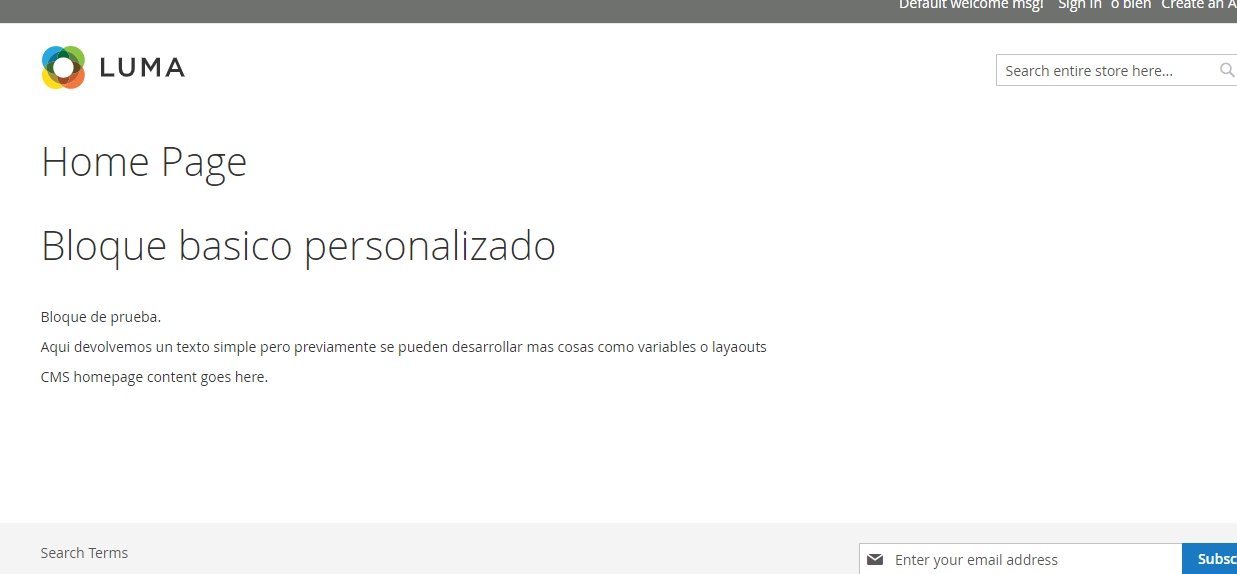The height and width of the screenshot is (574, 1237).
Task: Click the Bloque de prueba text
Action: tap(101, 317)
